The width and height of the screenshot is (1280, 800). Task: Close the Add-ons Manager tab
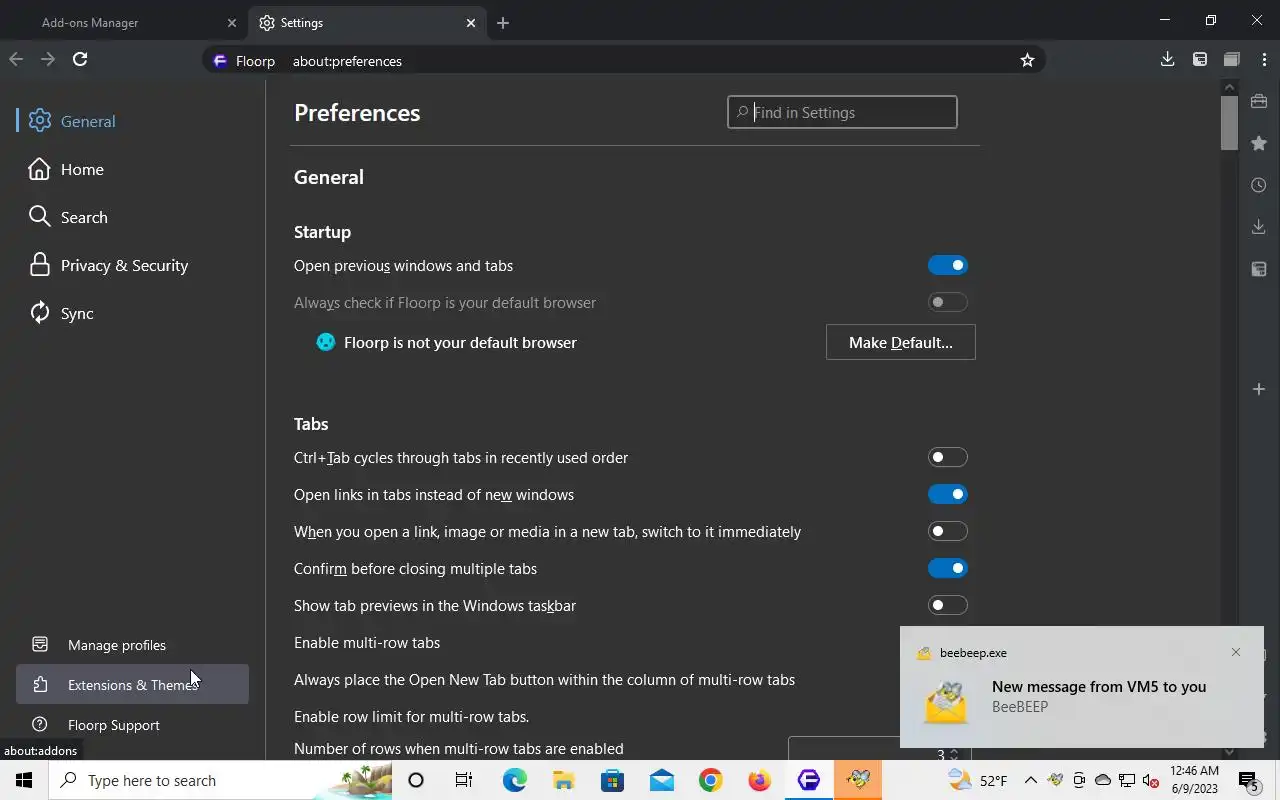[x=232, y=23]
